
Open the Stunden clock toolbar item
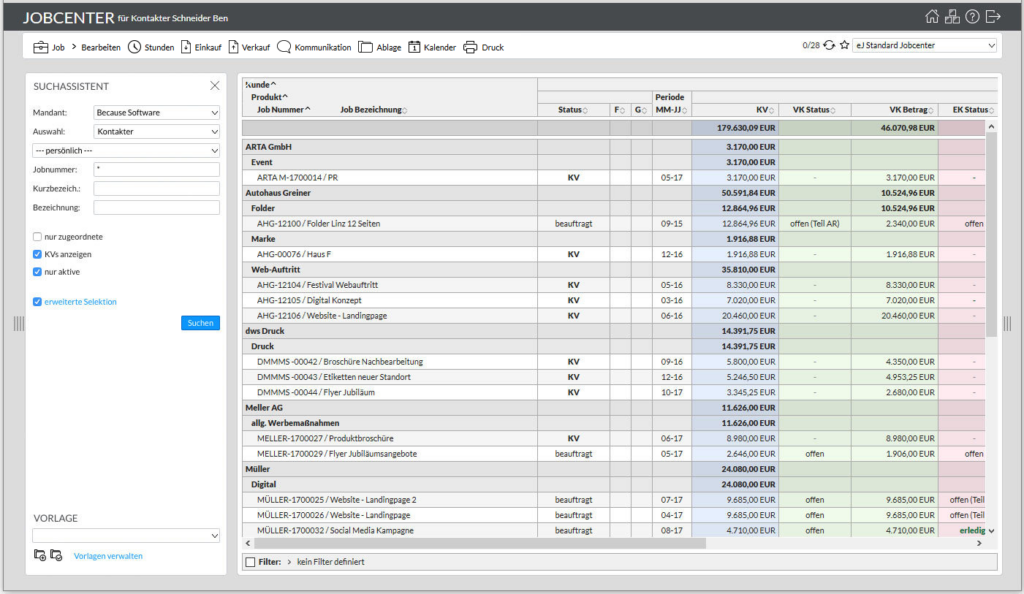pos(151,47)
